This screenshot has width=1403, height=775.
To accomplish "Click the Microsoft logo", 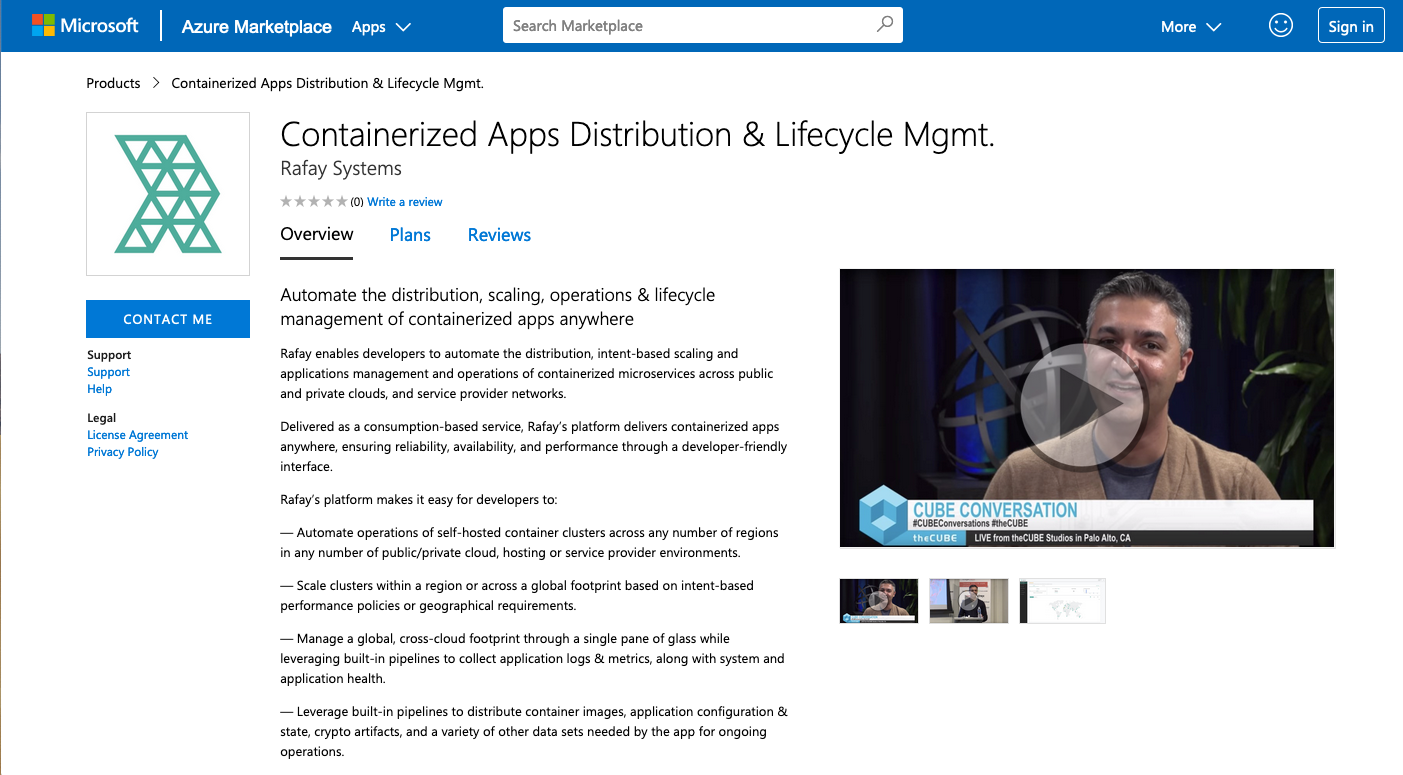I will [85, 26].
